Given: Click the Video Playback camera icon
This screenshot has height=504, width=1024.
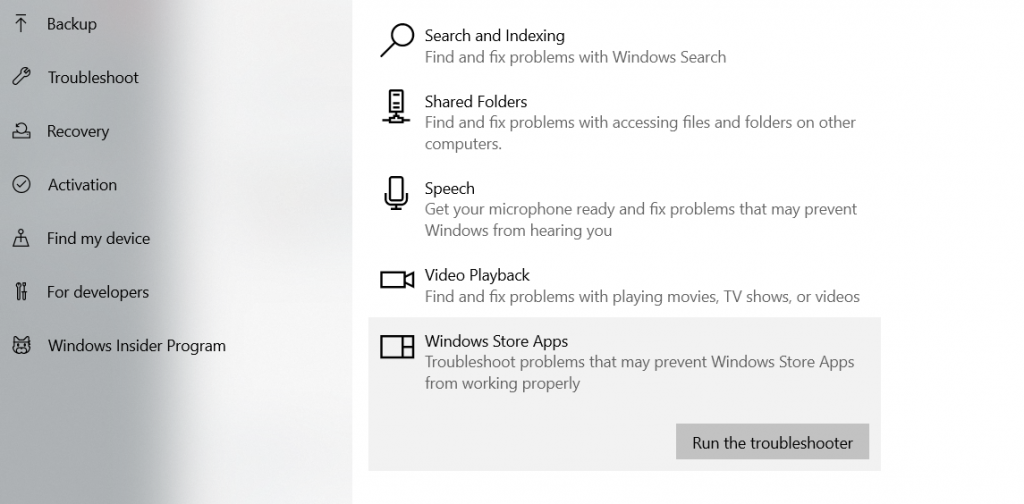Looking at the screenshot, I should (x=397, y=280).
